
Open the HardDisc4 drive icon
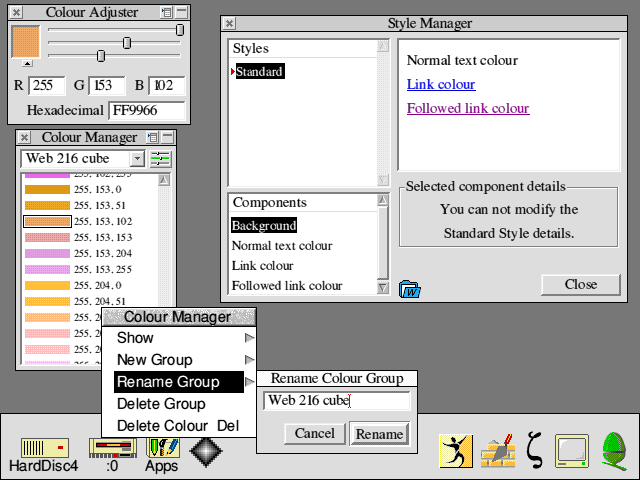click(44, 448)
